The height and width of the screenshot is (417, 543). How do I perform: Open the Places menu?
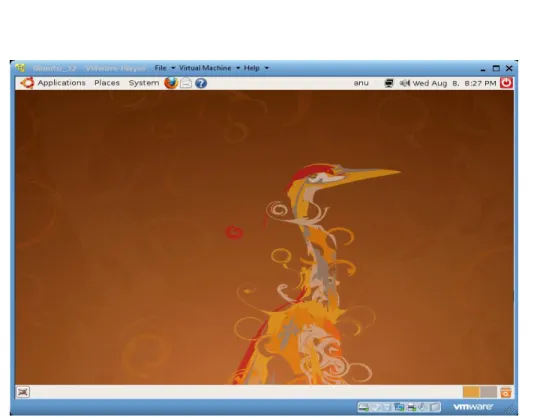click(107, 83)
